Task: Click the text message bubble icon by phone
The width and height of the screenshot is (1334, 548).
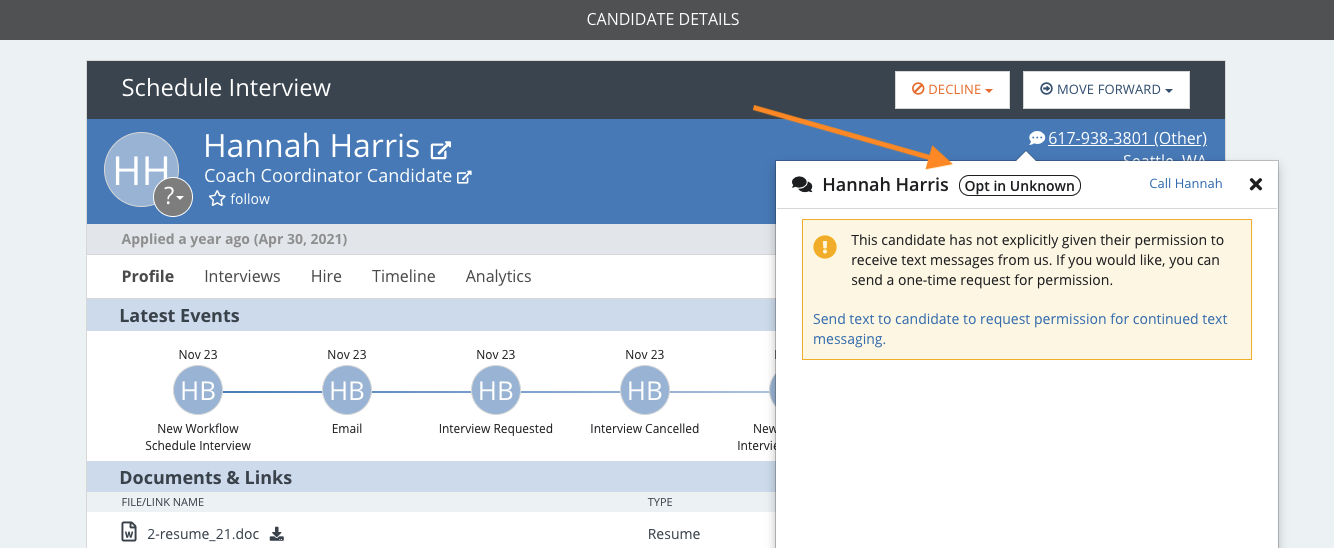Action: coord(1037,138)
